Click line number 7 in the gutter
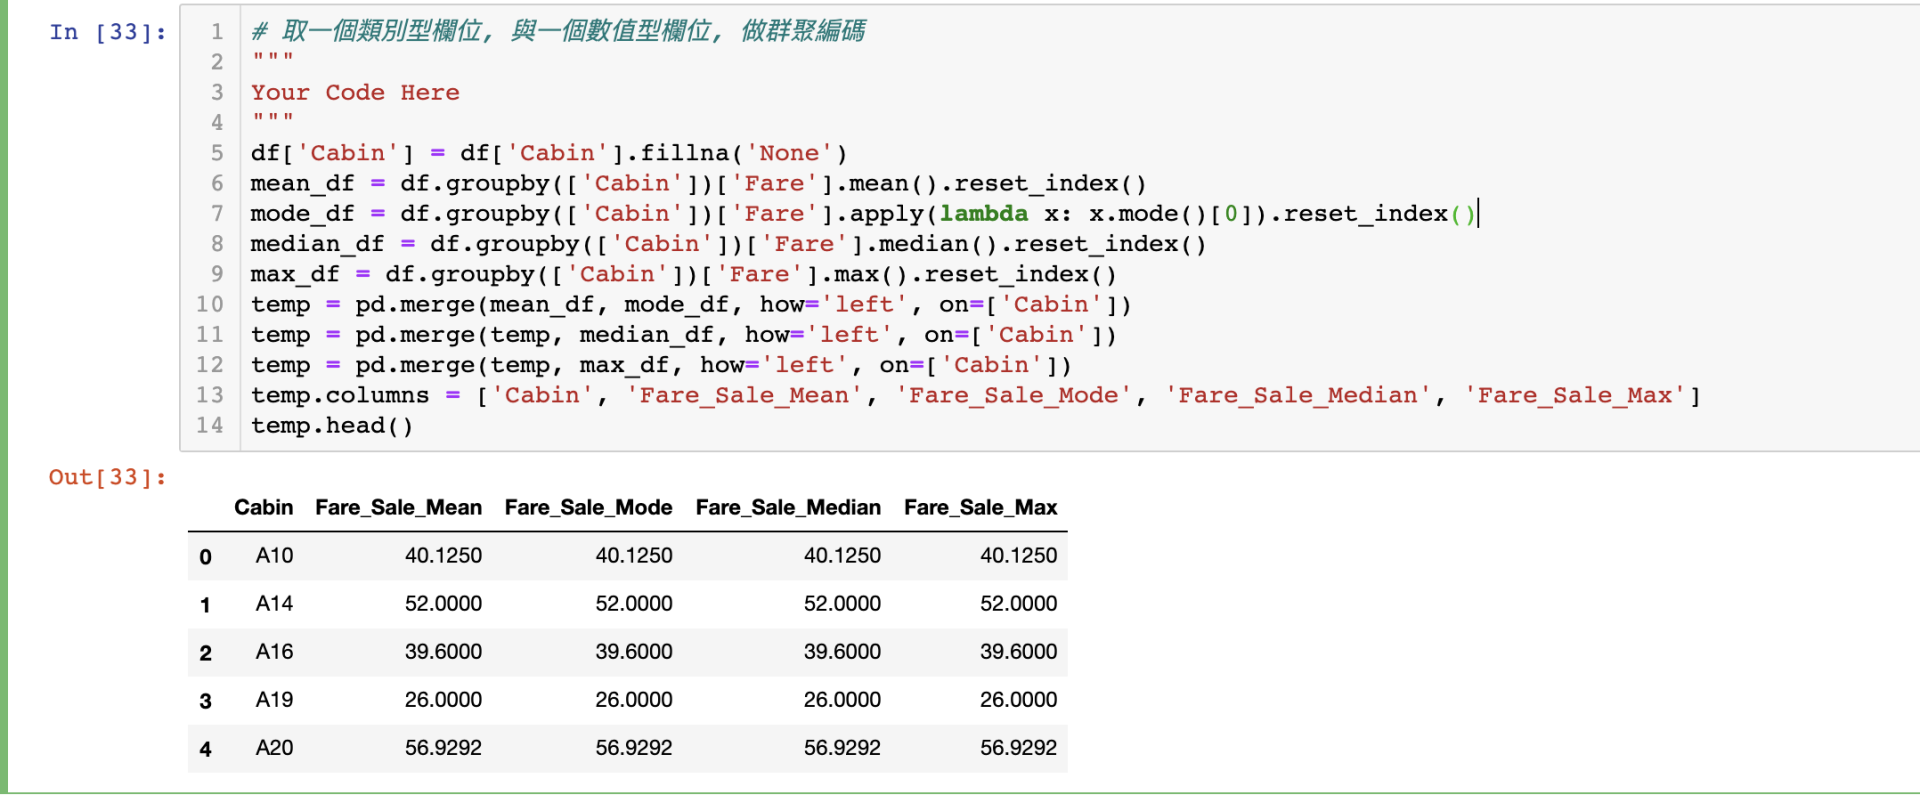The width and height of the screenshot is (1920, 795). click(217, 214)
